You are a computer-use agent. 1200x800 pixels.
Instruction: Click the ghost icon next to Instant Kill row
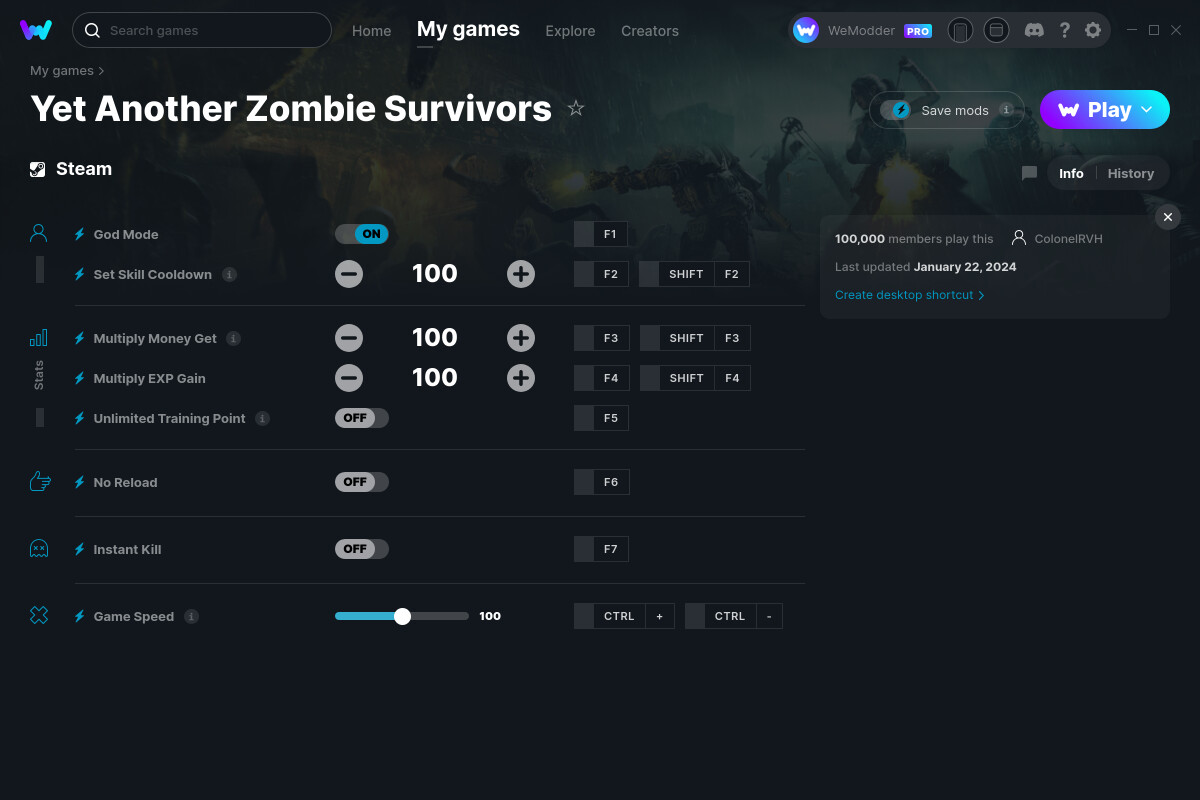point(38,548)
